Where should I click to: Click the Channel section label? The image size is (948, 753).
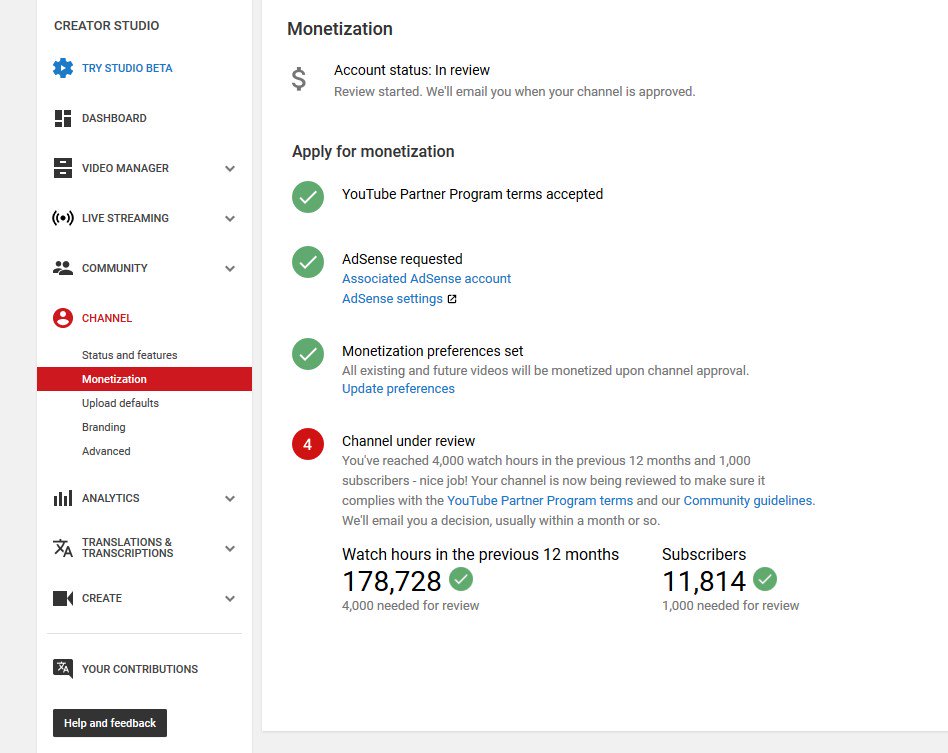click(107, 318)
